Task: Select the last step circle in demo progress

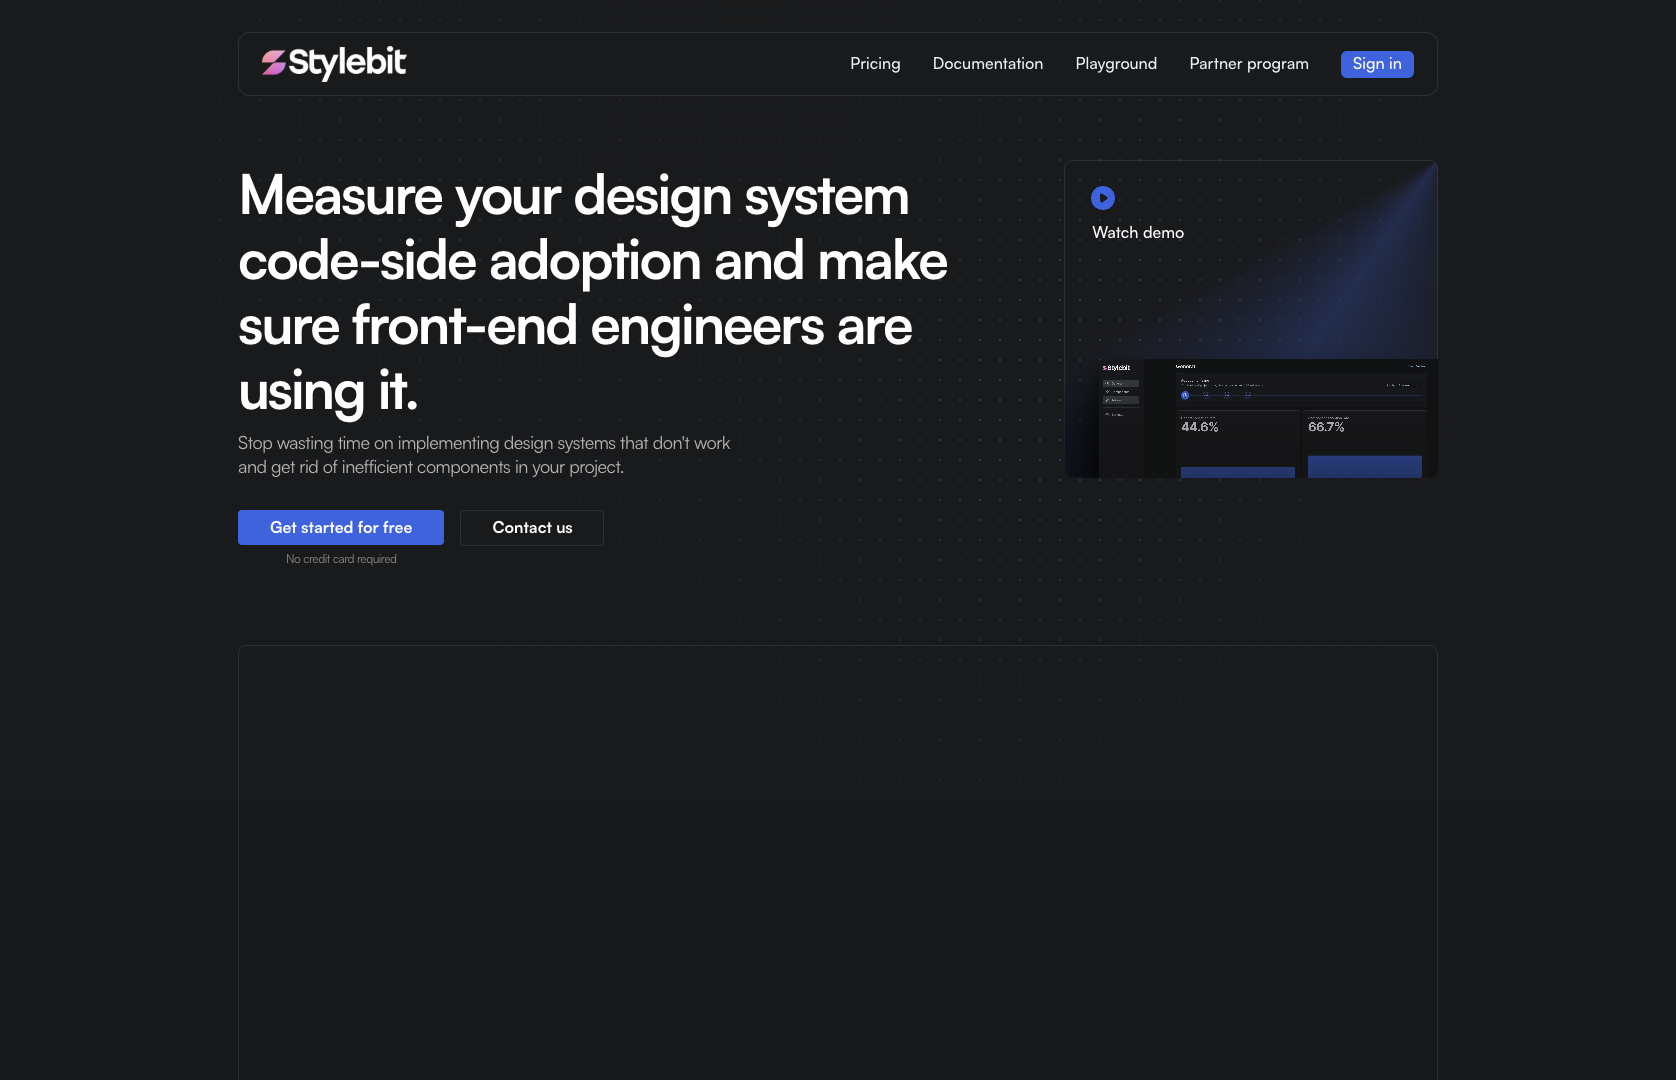Action: point(1248,396)
